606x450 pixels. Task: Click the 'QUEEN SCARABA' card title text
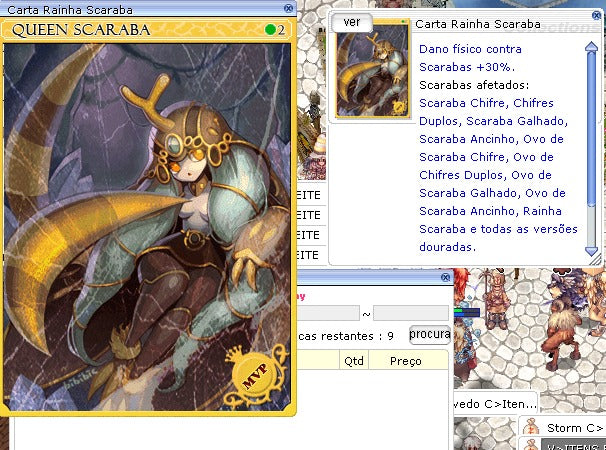pyautogui.click(x=81, y=30)
